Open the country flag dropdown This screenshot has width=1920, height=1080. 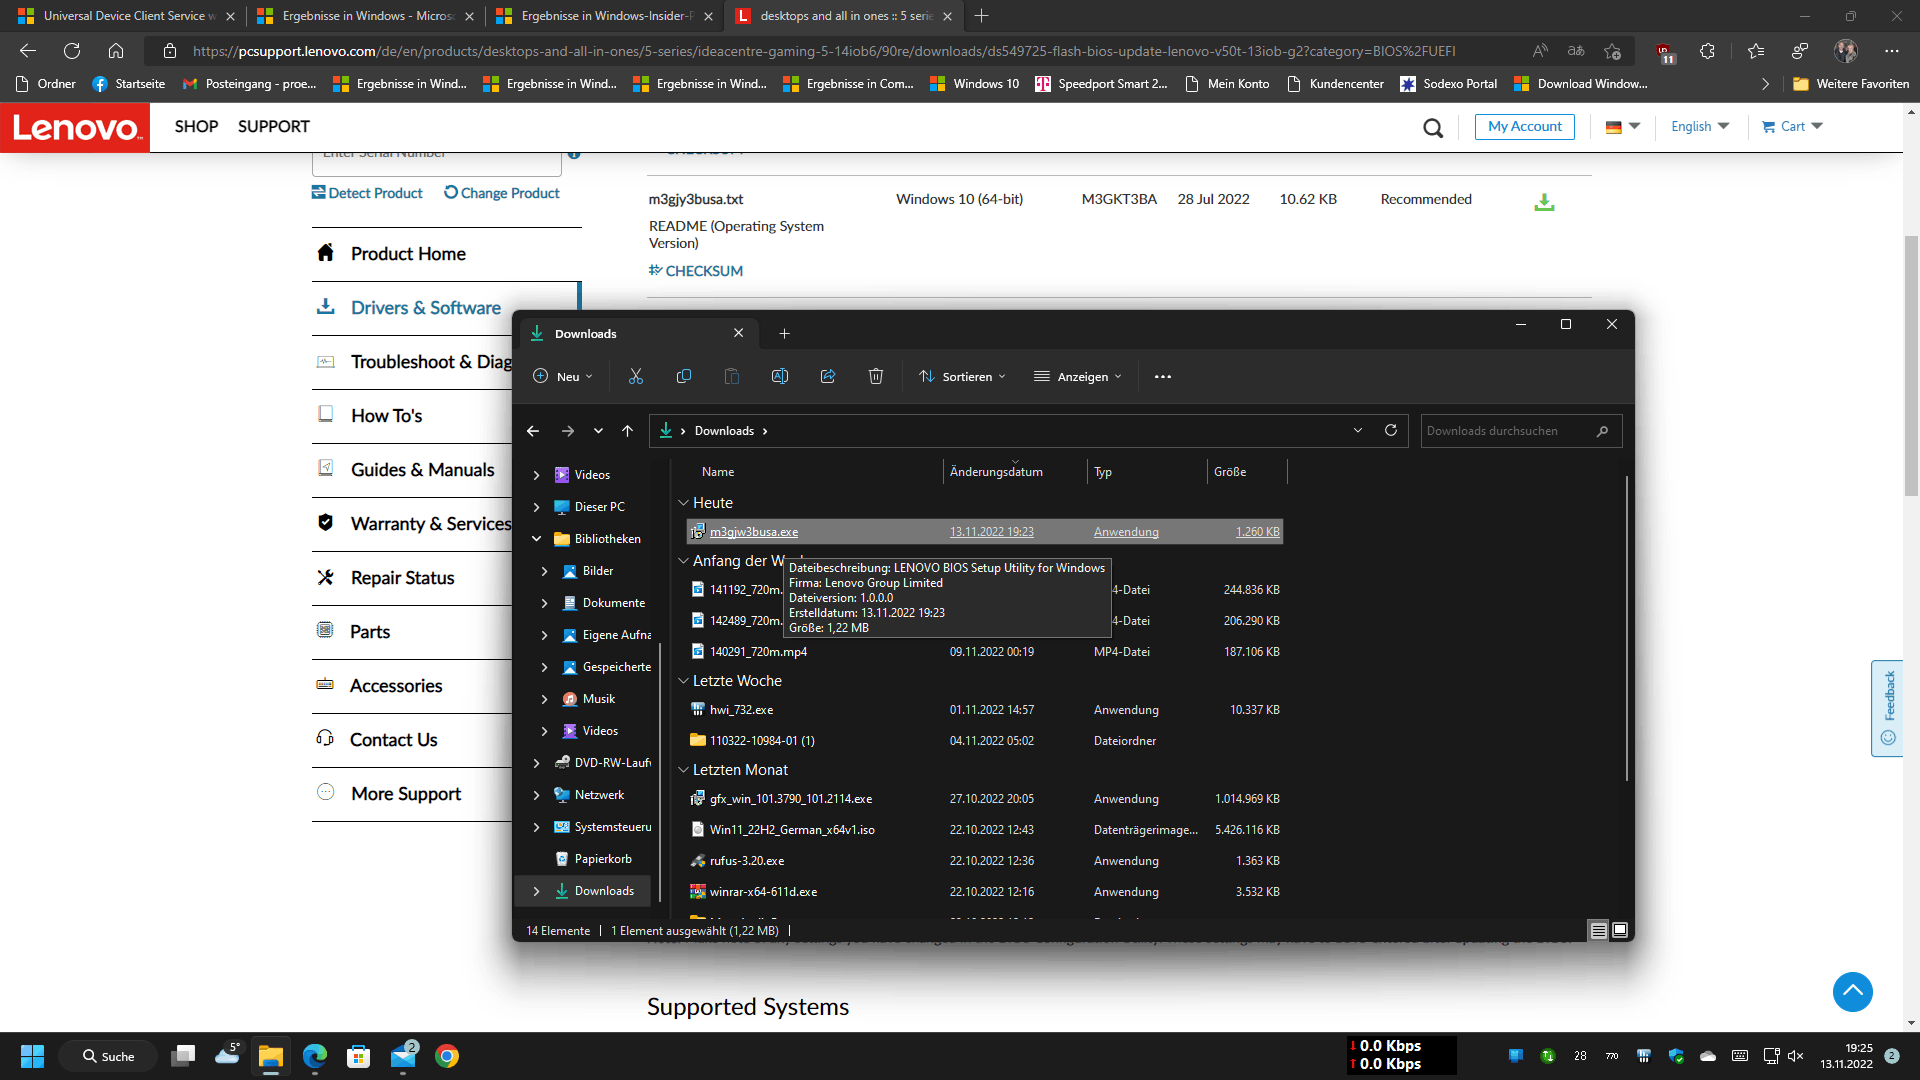[x=1622, y=126]
